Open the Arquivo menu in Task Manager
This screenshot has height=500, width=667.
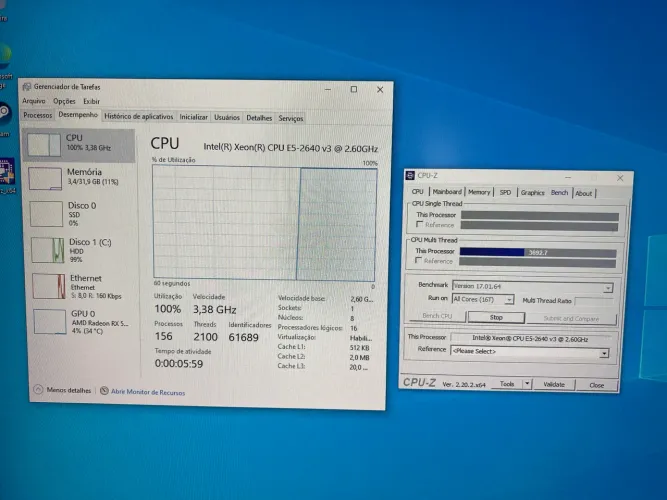[x=34, y=101]
